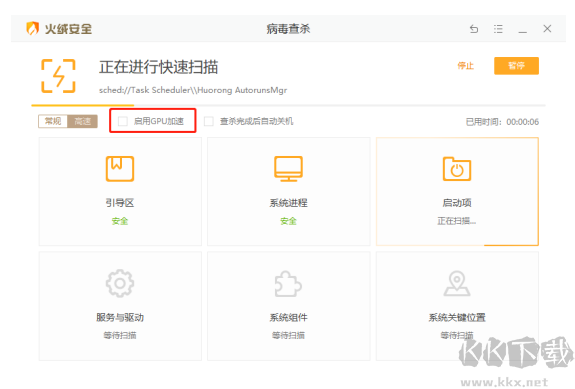Click 等待扫描 under 系统组件
Screen dimensions: 575x389
pyautogui.click(x=288, y=335)
